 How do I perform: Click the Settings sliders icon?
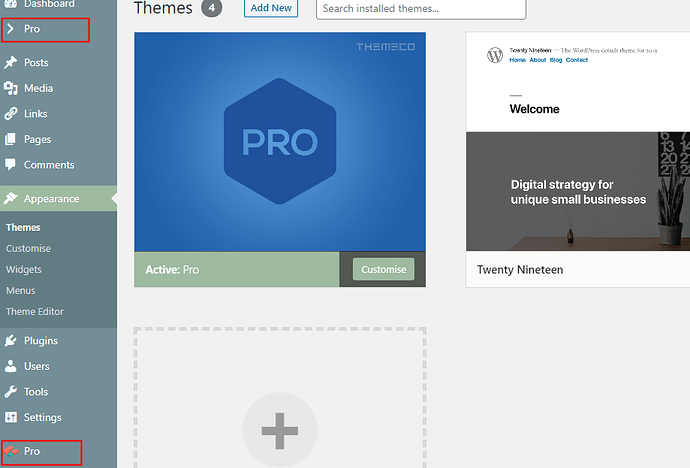[11, 417]
